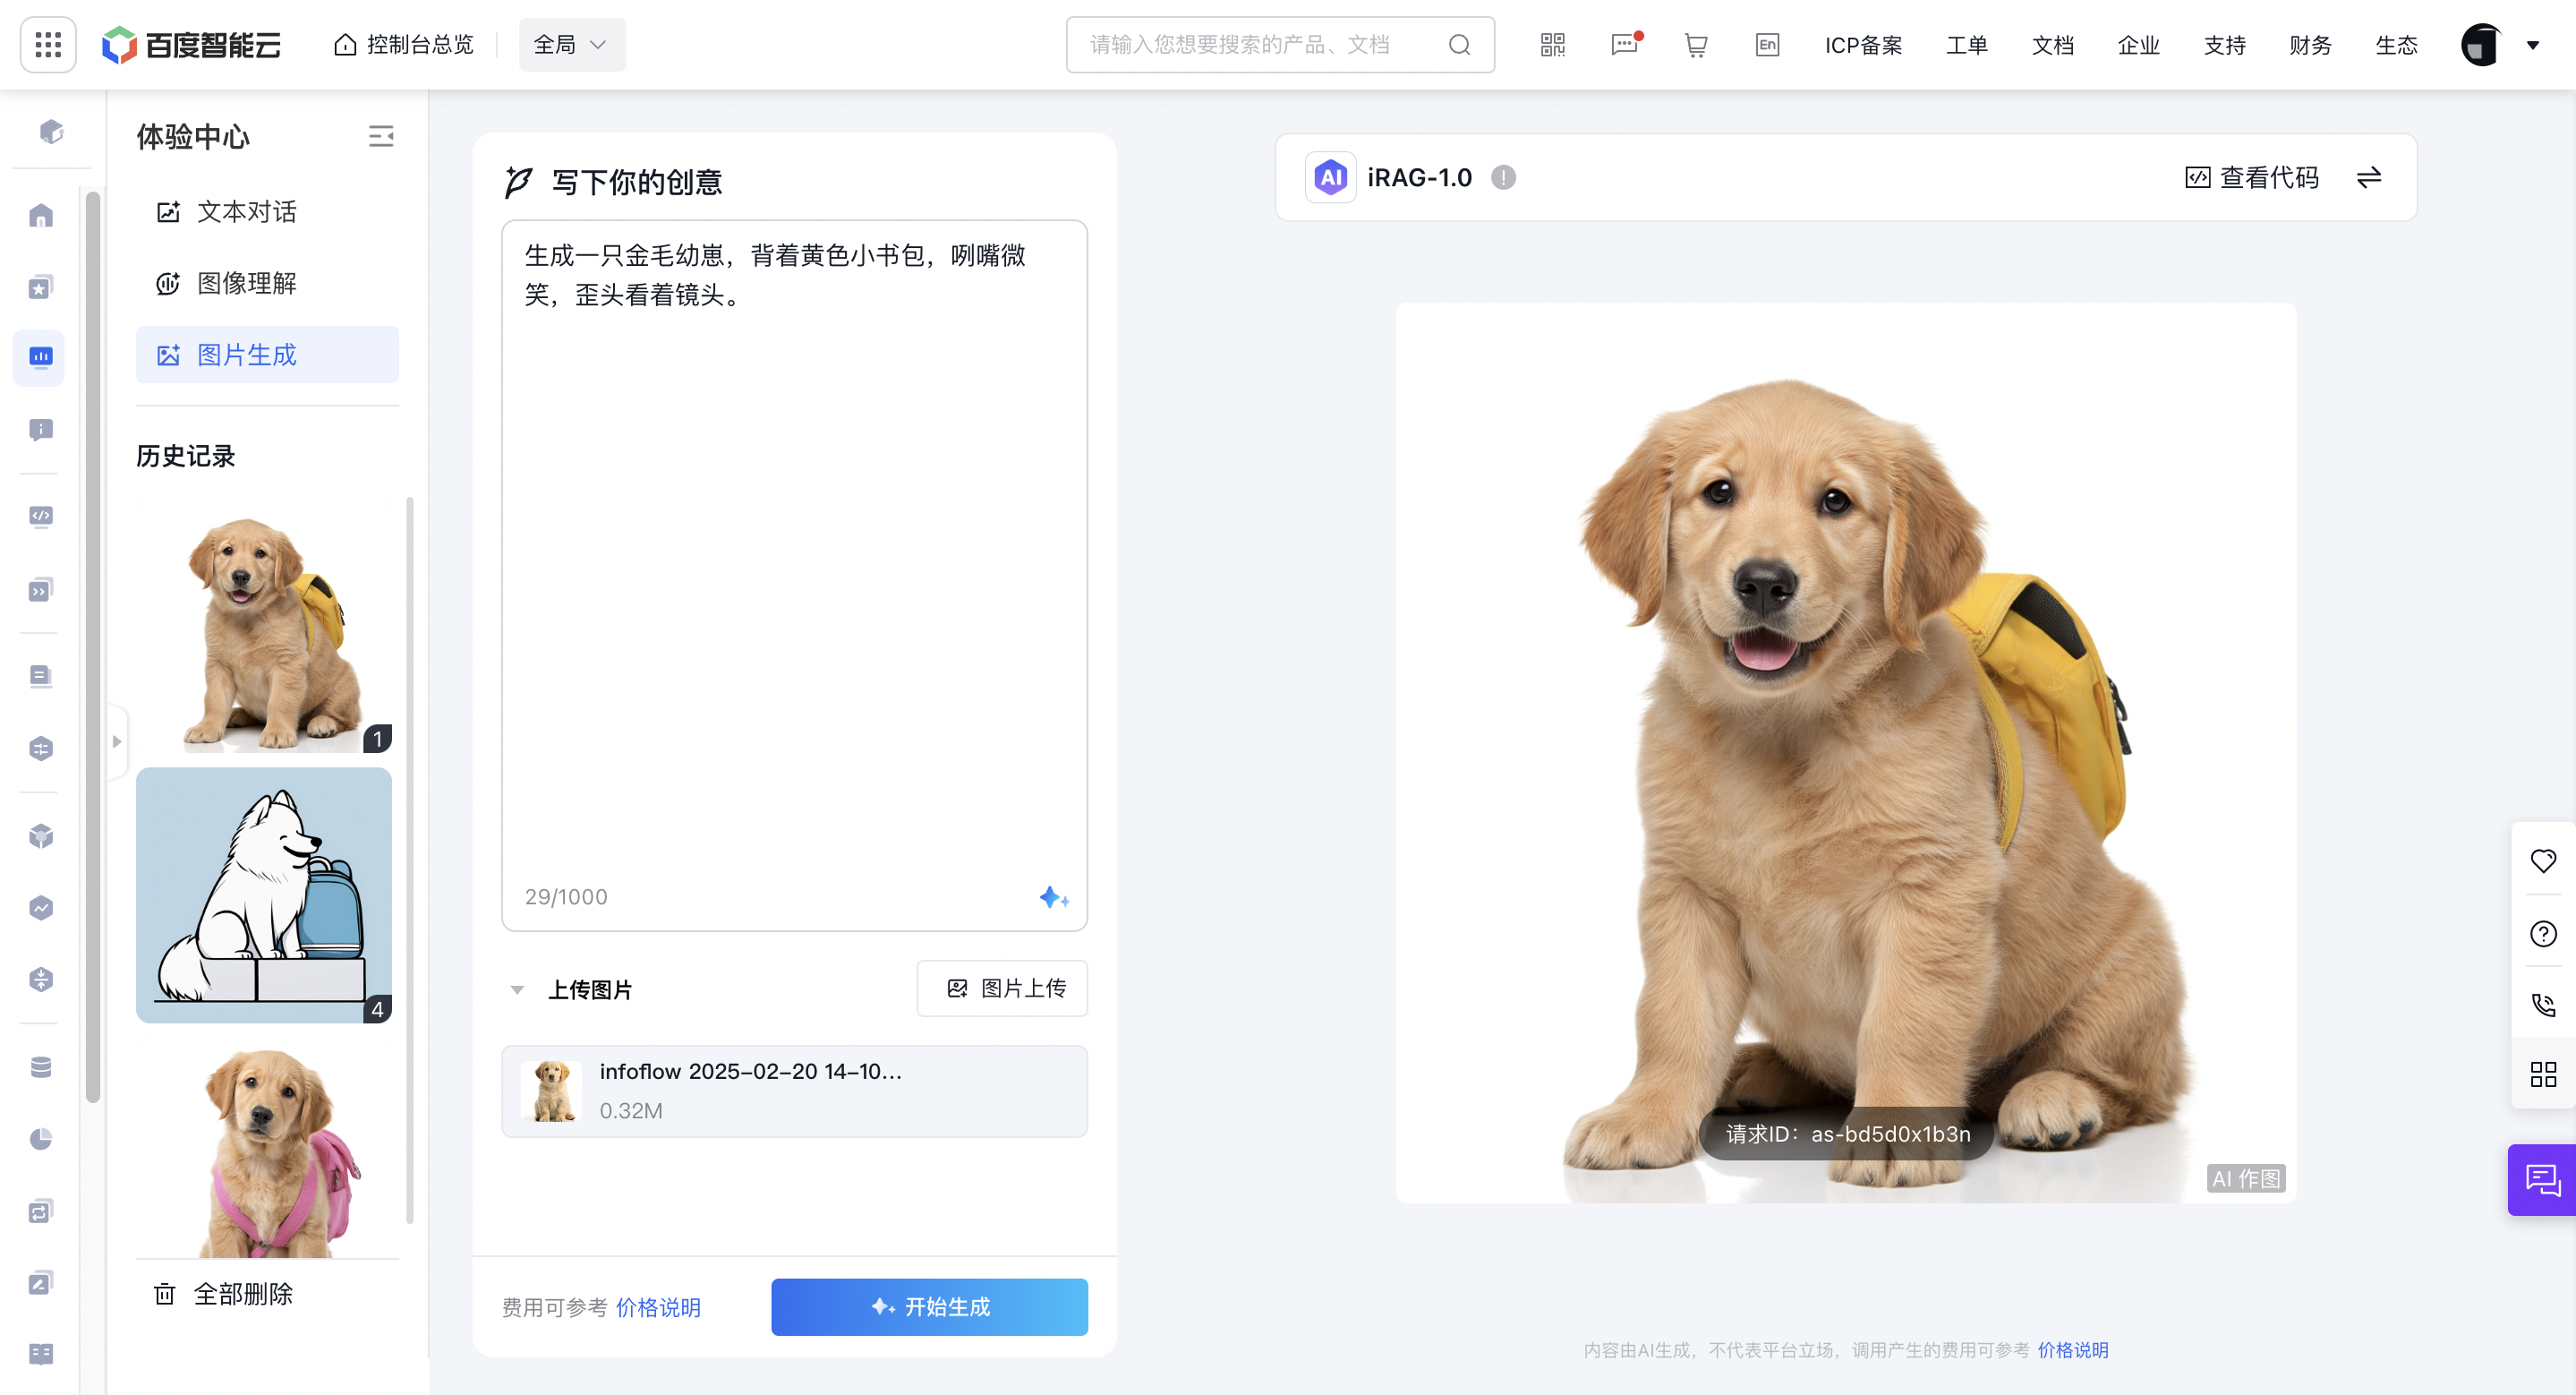Click the cube icon in left rail
The width and height of the screenshot is (2576, 1395).
41,835
